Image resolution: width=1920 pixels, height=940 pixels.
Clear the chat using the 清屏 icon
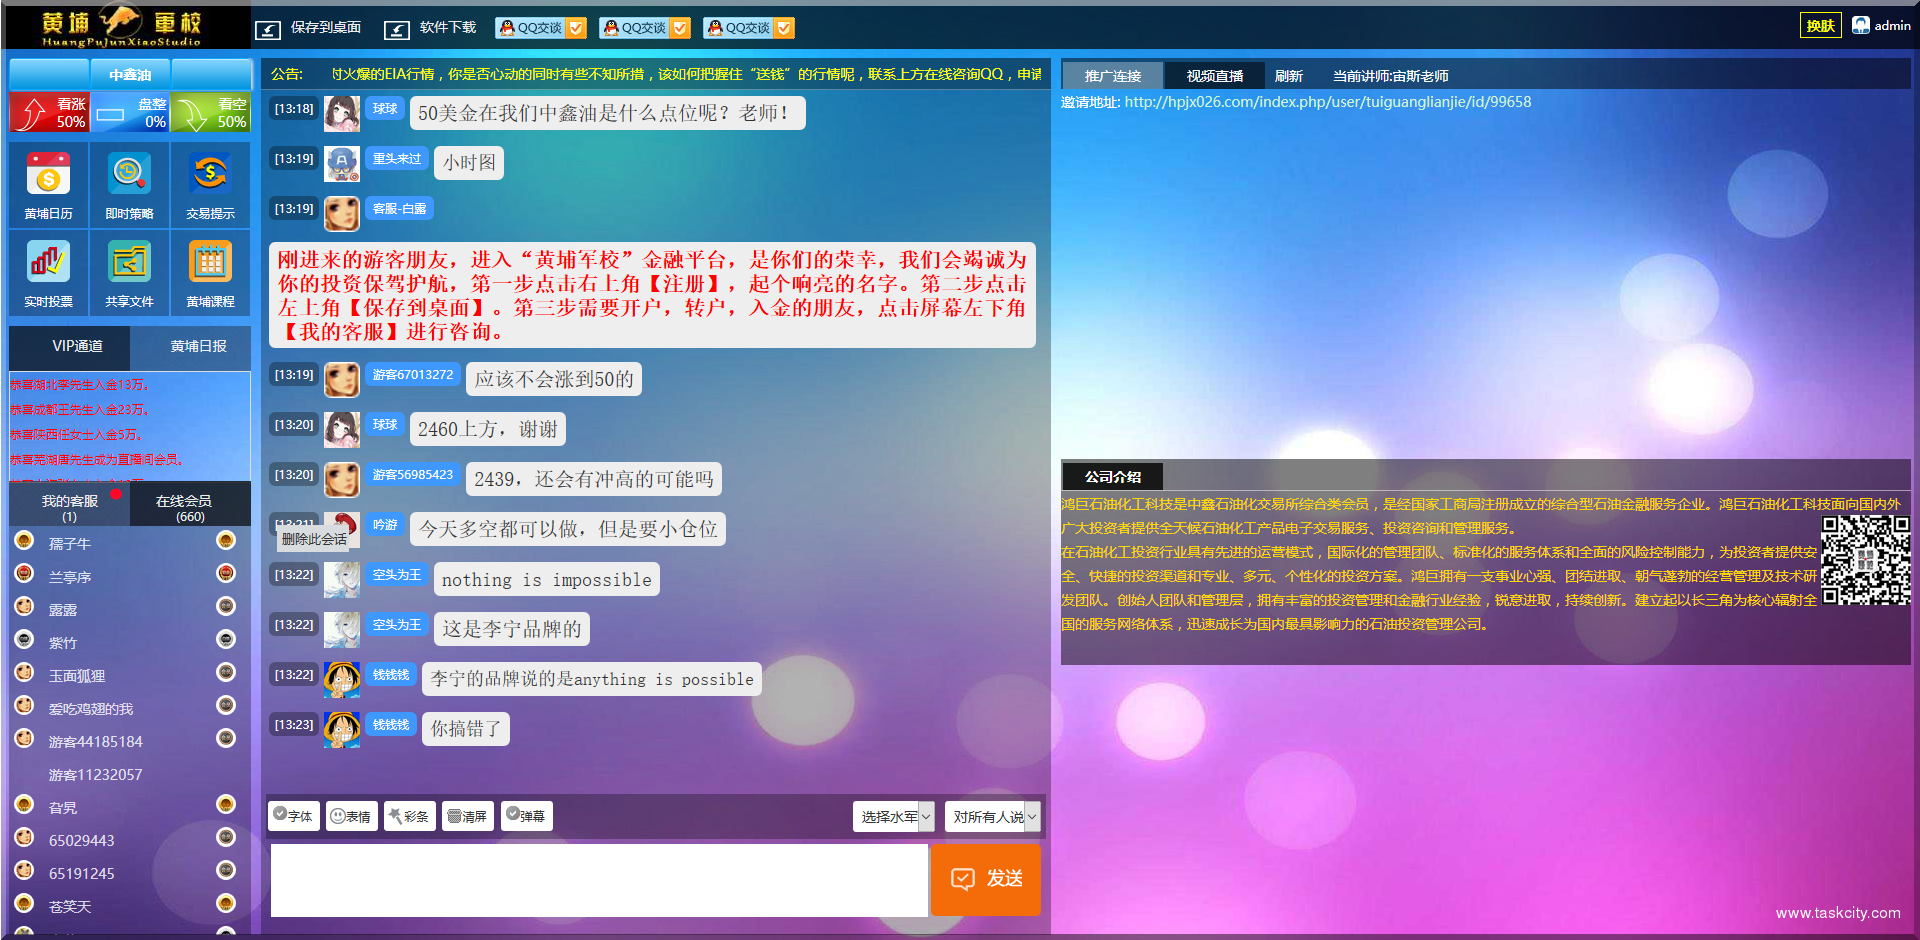click(x=467, y=816)
